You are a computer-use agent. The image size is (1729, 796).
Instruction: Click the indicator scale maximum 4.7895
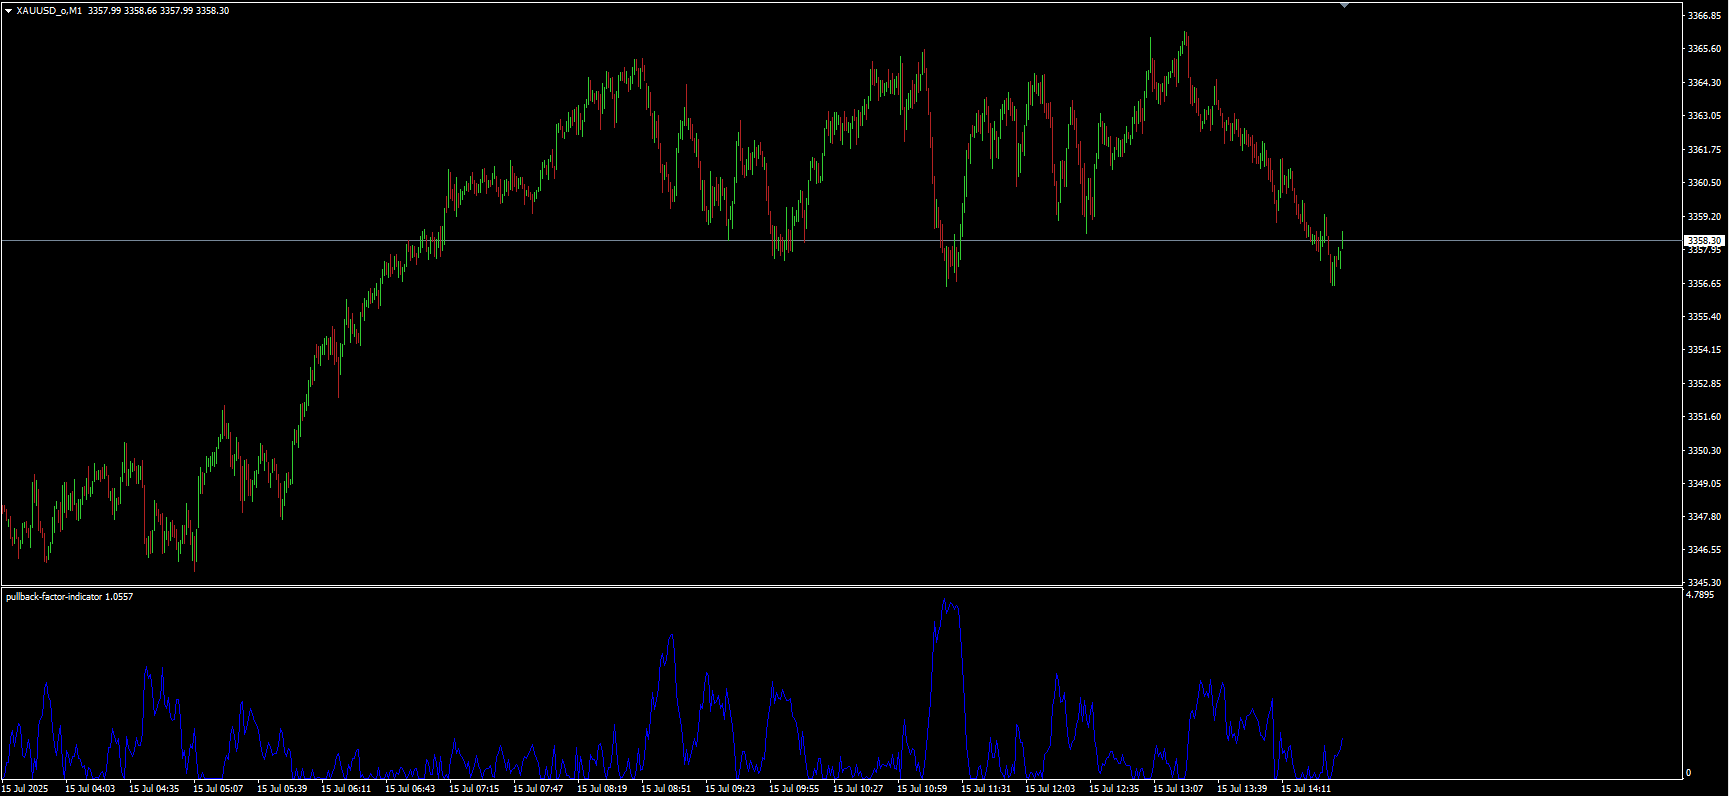point(1700,595)
